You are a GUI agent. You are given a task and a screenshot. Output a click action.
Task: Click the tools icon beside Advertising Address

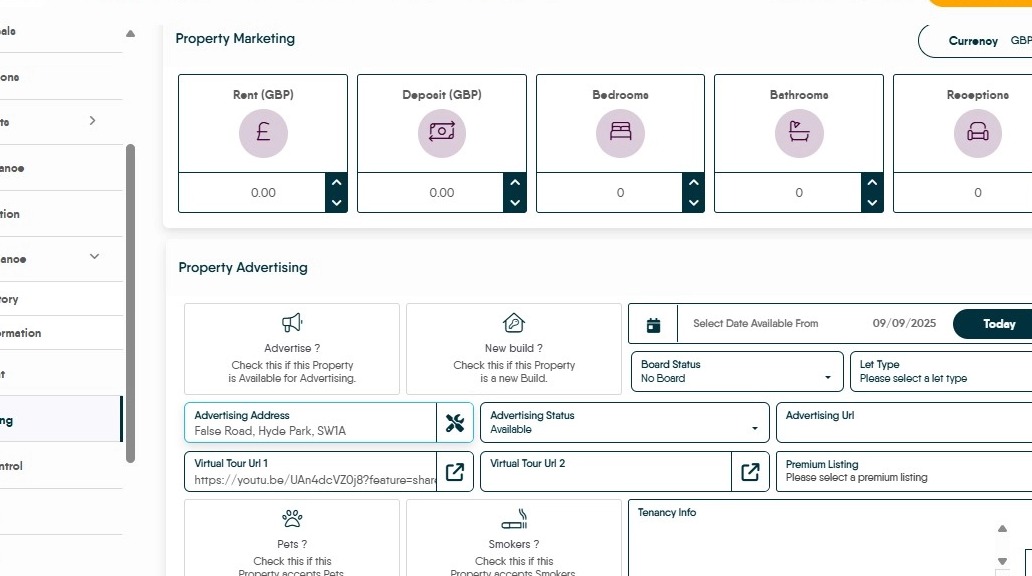(455, 423)
